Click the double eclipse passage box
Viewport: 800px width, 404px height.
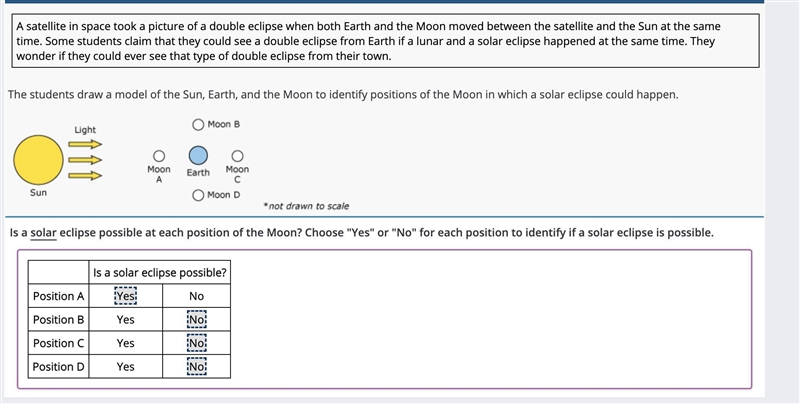point(386,41)
